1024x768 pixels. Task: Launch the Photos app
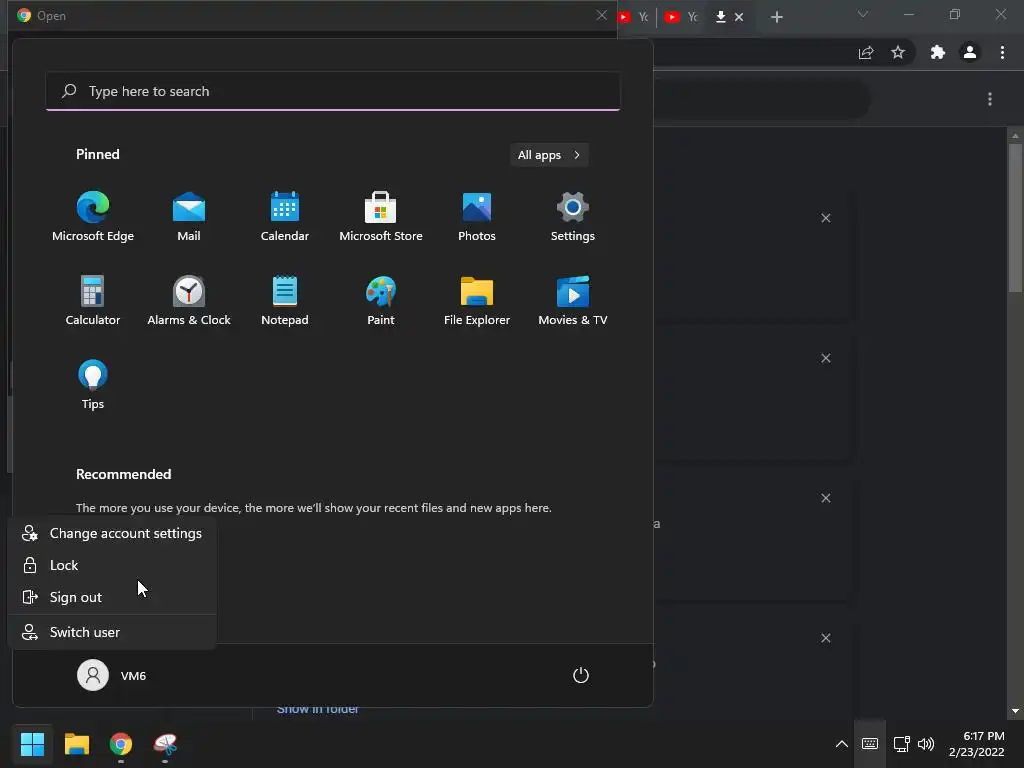(477, 217)
